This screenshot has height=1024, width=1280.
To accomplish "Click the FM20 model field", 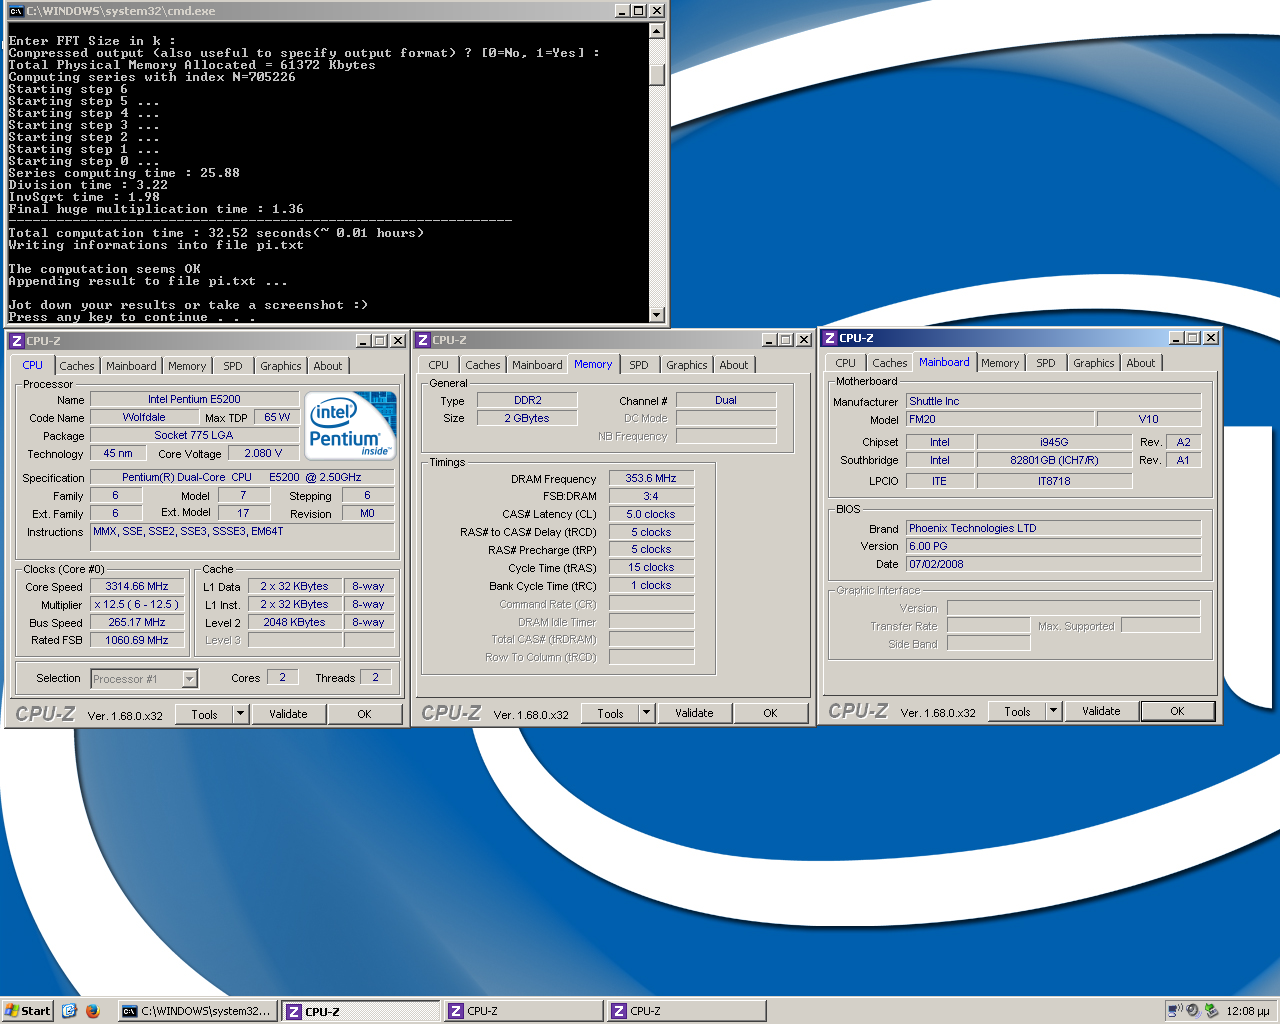I will click(x=1000, y=420).
